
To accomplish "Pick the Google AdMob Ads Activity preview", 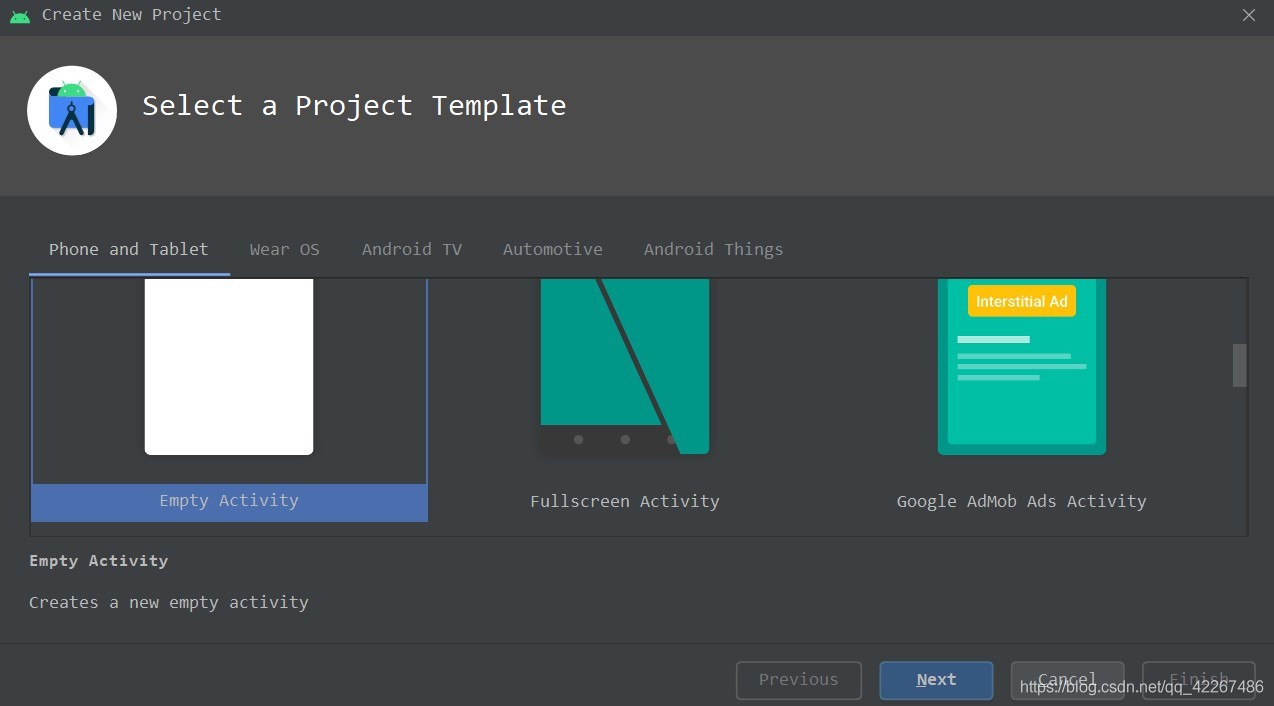I will (x=1022, y=366).
